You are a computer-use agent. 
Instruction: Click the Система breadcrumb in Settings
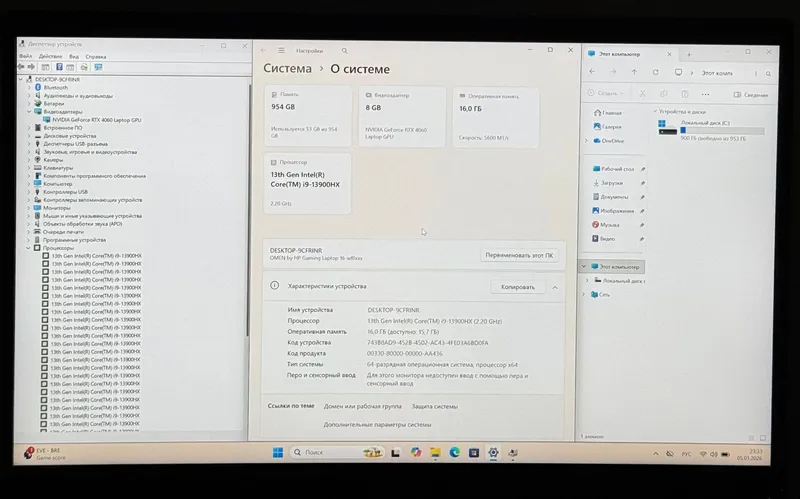tap(287, 68)
